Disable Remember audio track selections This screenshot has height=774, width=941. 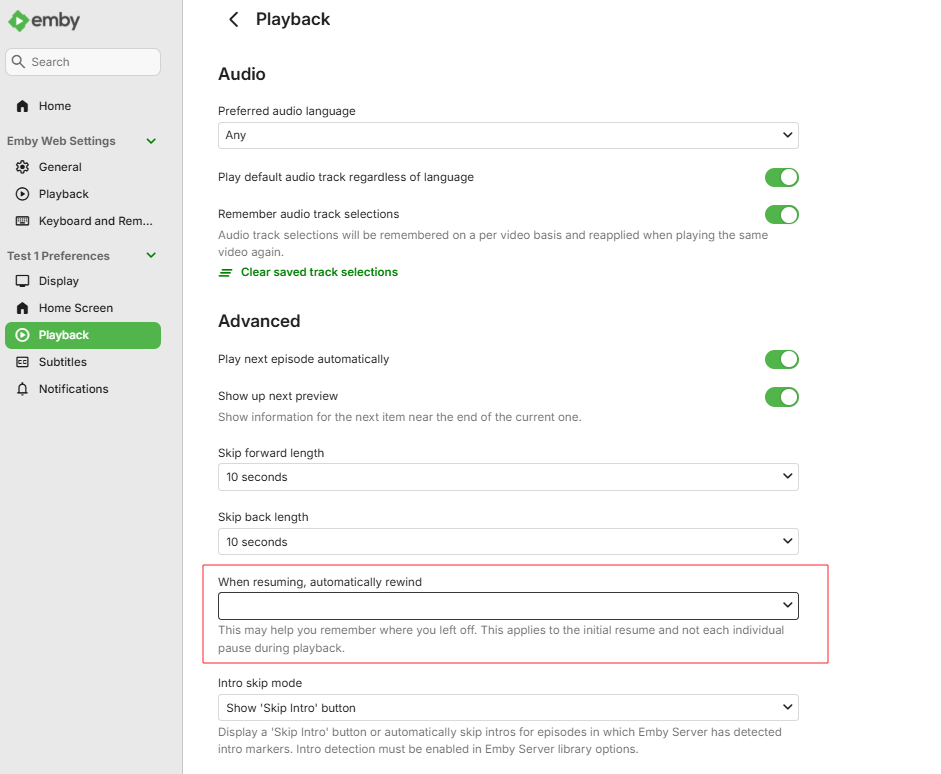(x=781, y=215)
